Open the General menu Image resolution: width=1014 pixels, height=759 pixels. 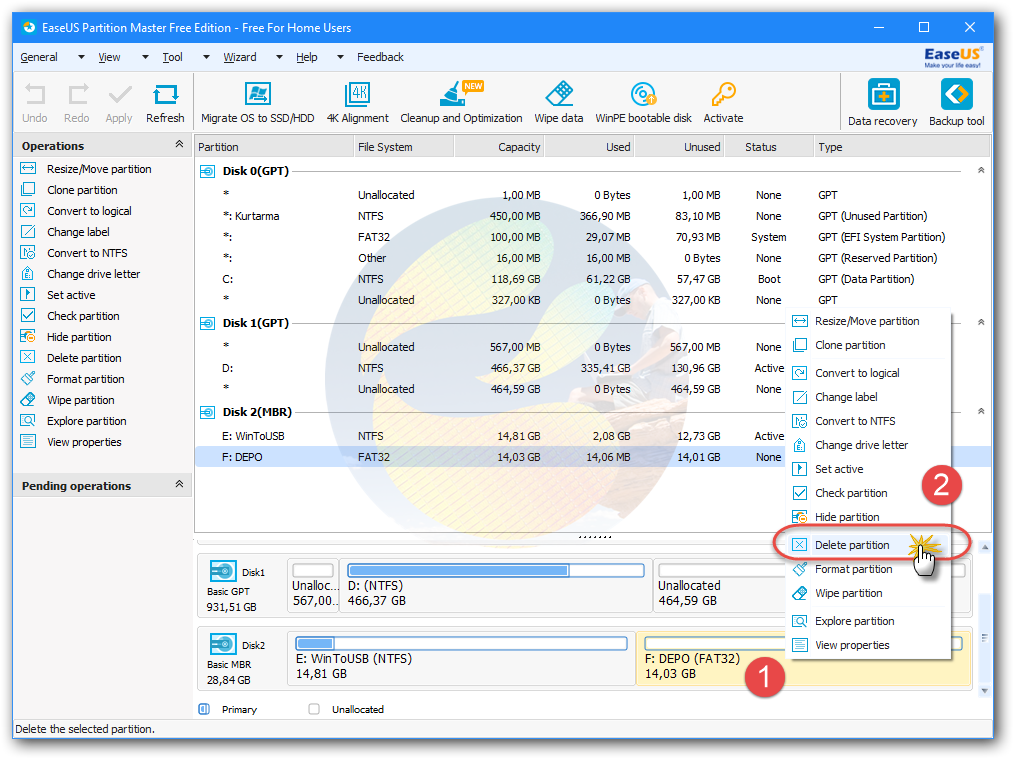(x=39, y=58)
